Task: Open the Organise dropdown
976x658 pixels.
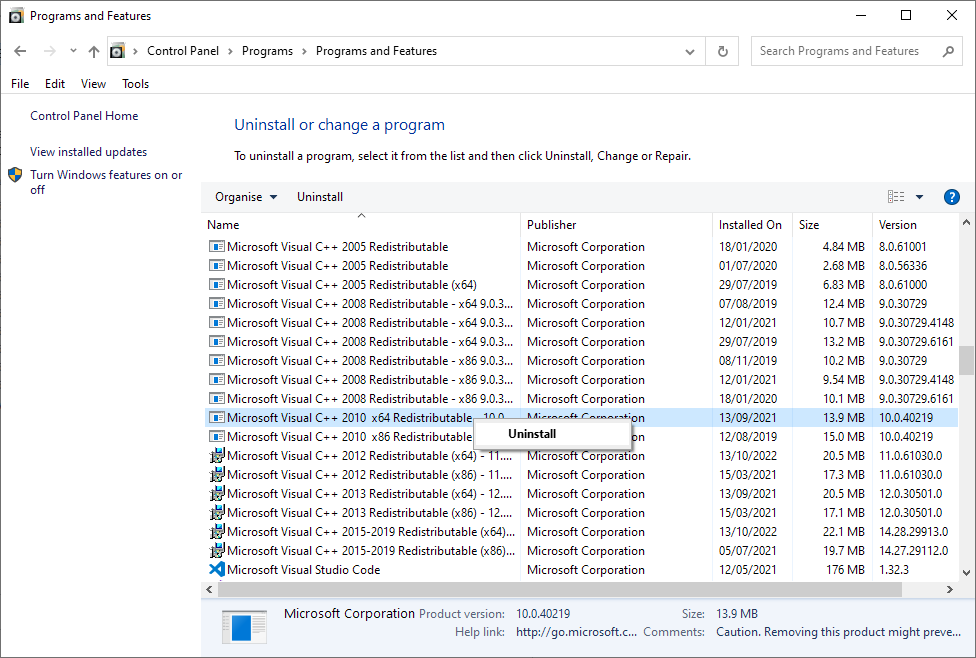Action: pyautogui.click(x=246, y=197)
